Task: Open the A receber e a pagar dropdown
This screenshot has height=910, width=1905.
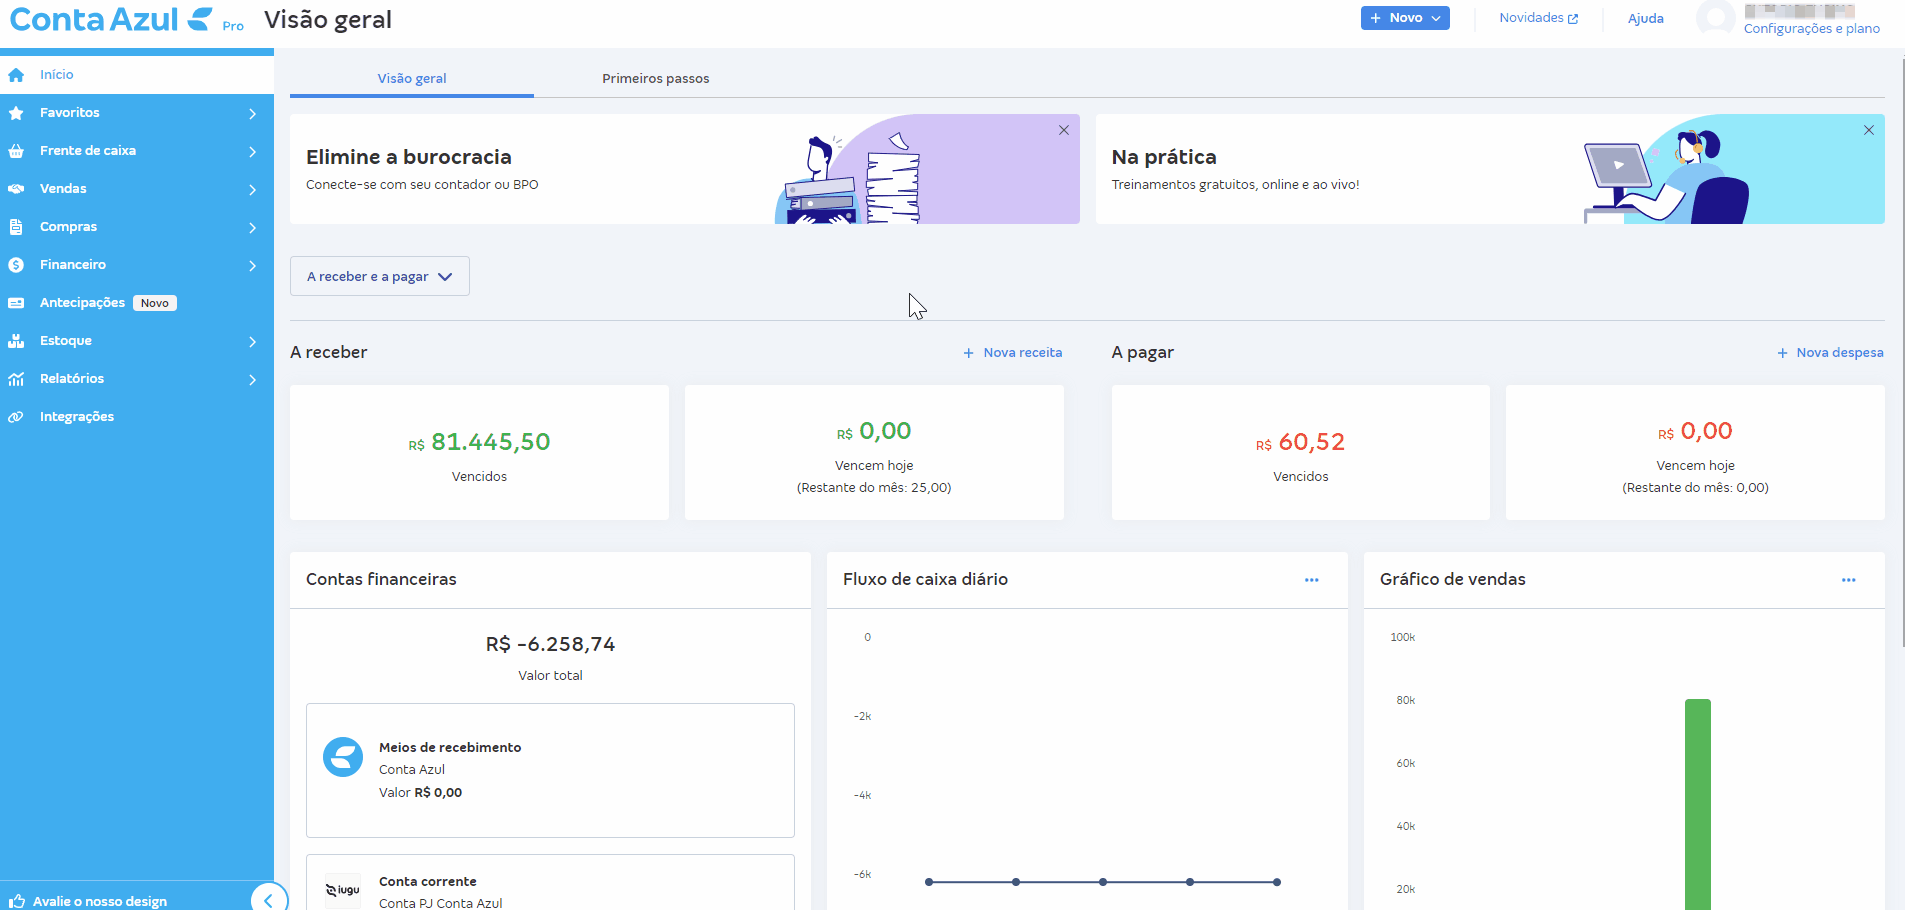Action: pyautogui.click(x=379, y=277)
